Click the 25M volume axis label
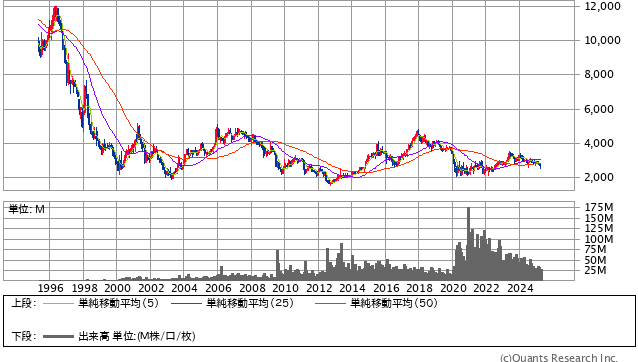638x362 pixels. 596,270
